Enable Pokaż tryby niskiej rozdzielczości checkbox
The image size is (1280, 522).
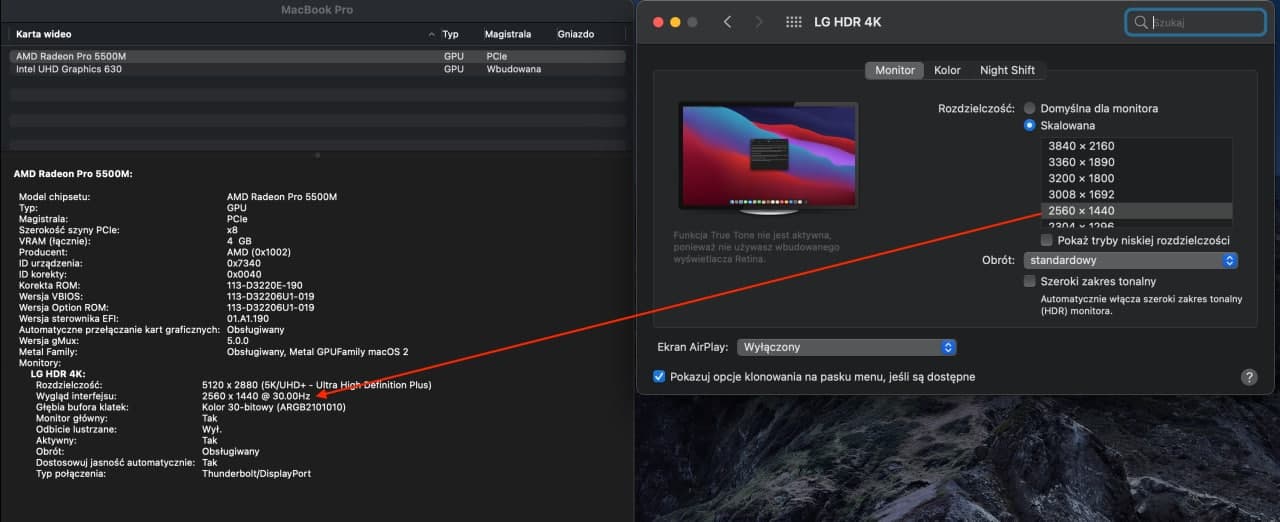pyautogui.click(x=1046, y=241)
